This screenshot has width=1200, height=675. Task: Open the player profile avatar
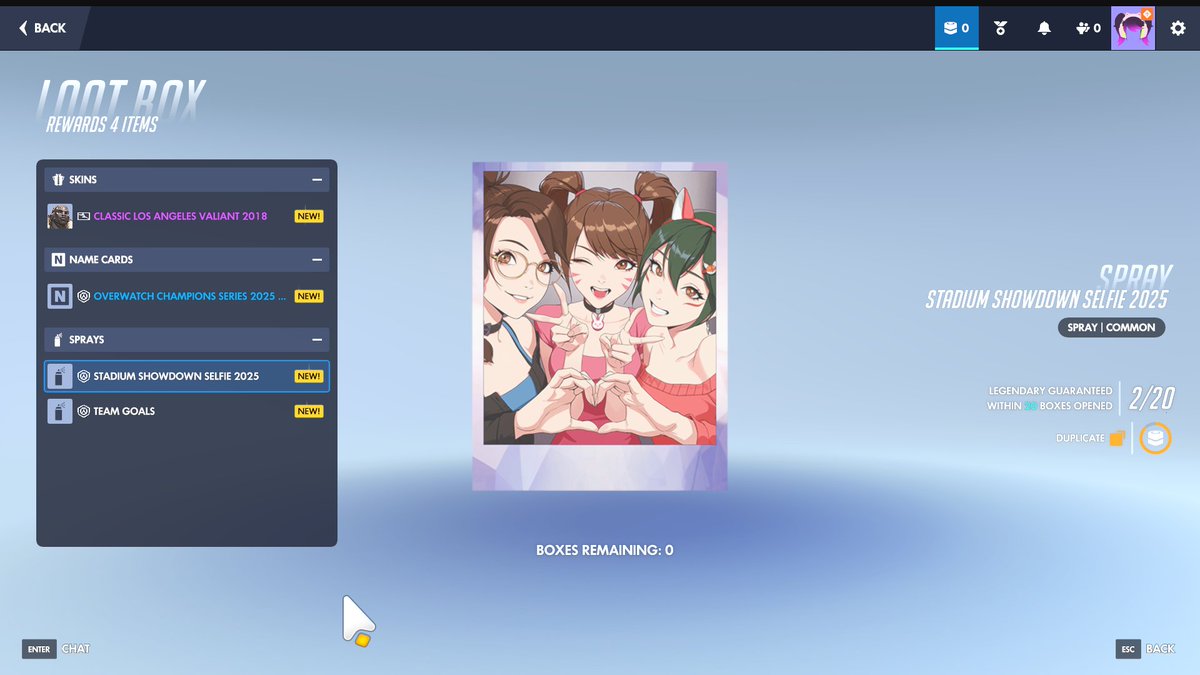[x=1133, y=28]
